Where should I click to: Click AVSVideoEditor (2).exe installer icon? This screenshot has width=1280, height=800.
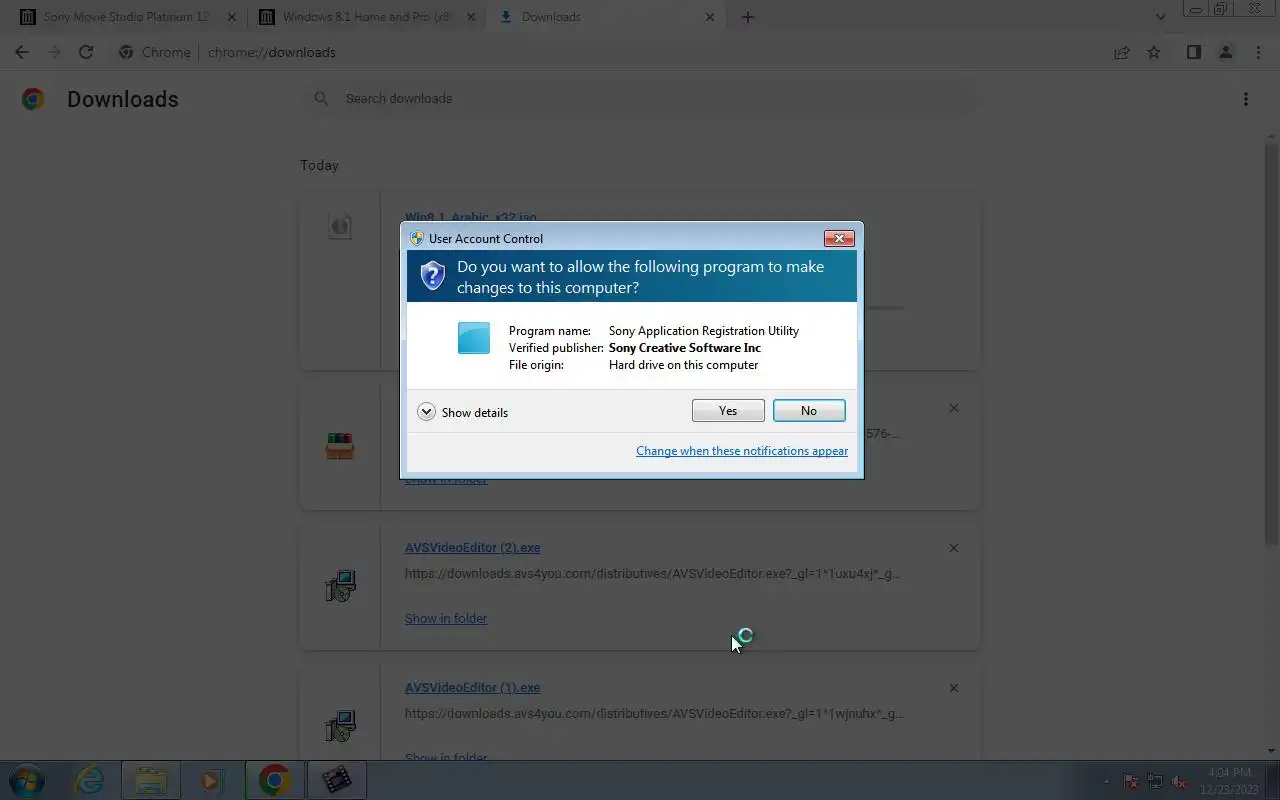pyautogui.click(x=340, y=586)
